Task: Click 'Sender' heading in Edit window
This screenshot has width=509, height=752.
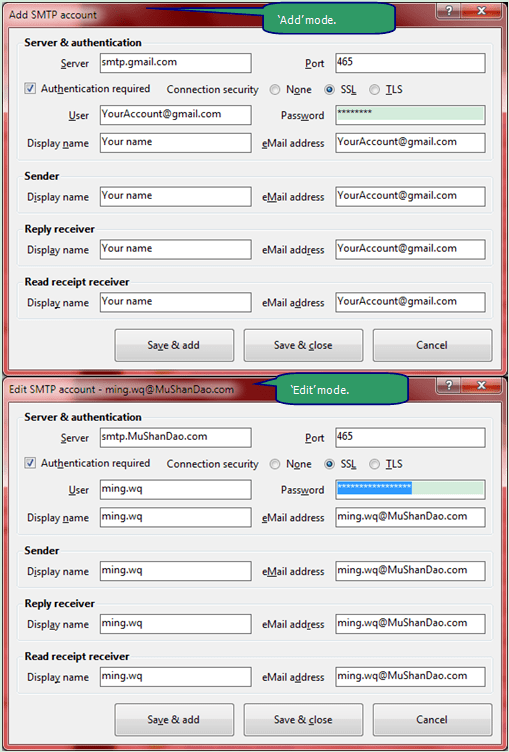Action: (x=42, y=551)
